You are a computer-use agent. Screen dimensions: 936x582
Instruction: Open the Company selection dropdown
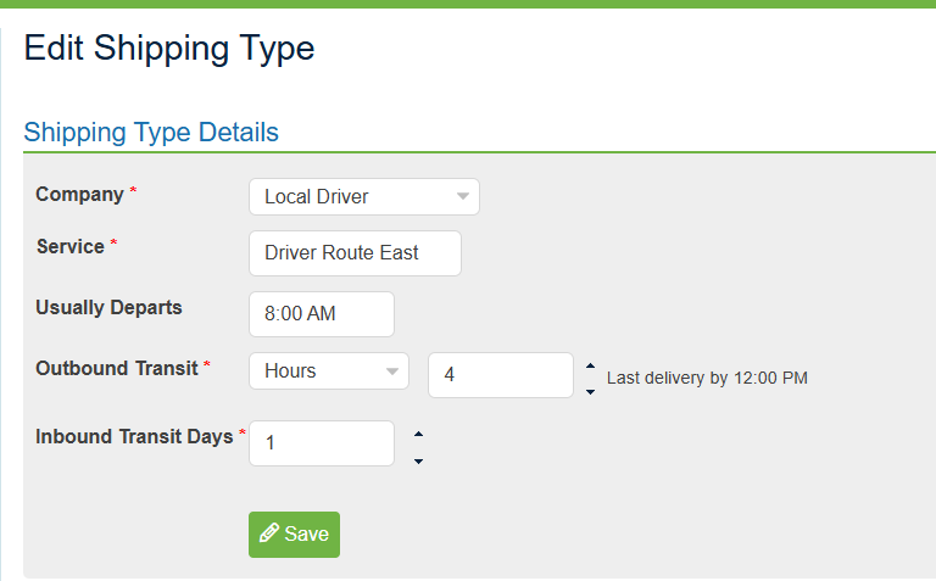coord(364,196)
